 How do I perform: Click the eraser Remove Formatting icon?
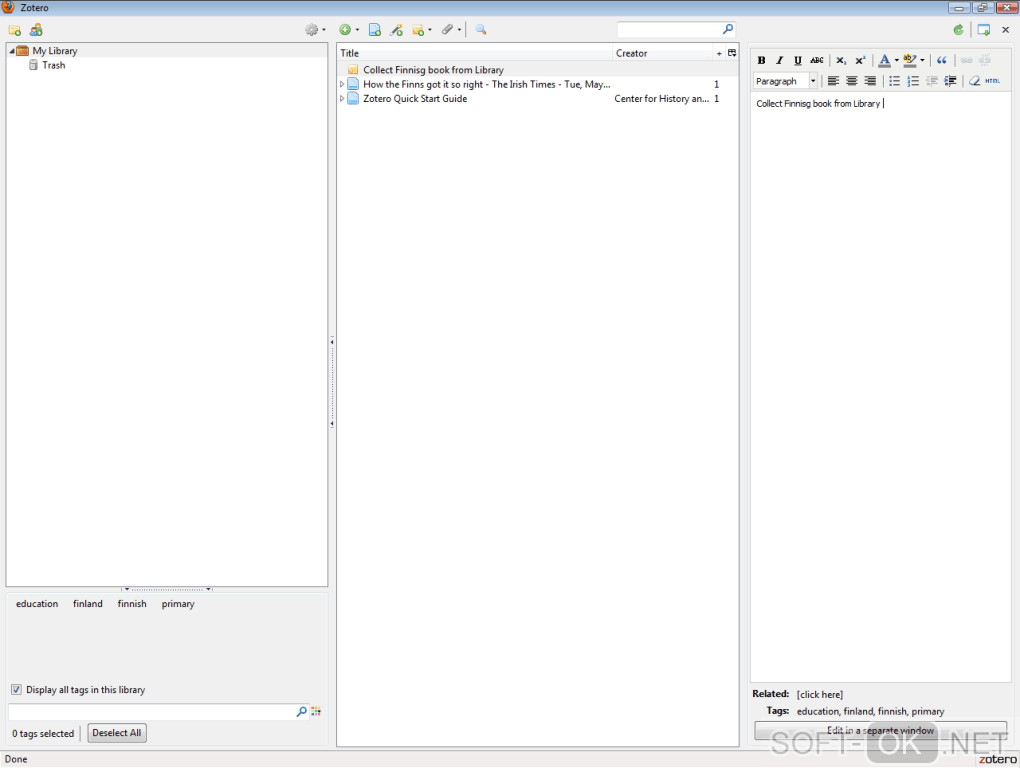(974, 81)
